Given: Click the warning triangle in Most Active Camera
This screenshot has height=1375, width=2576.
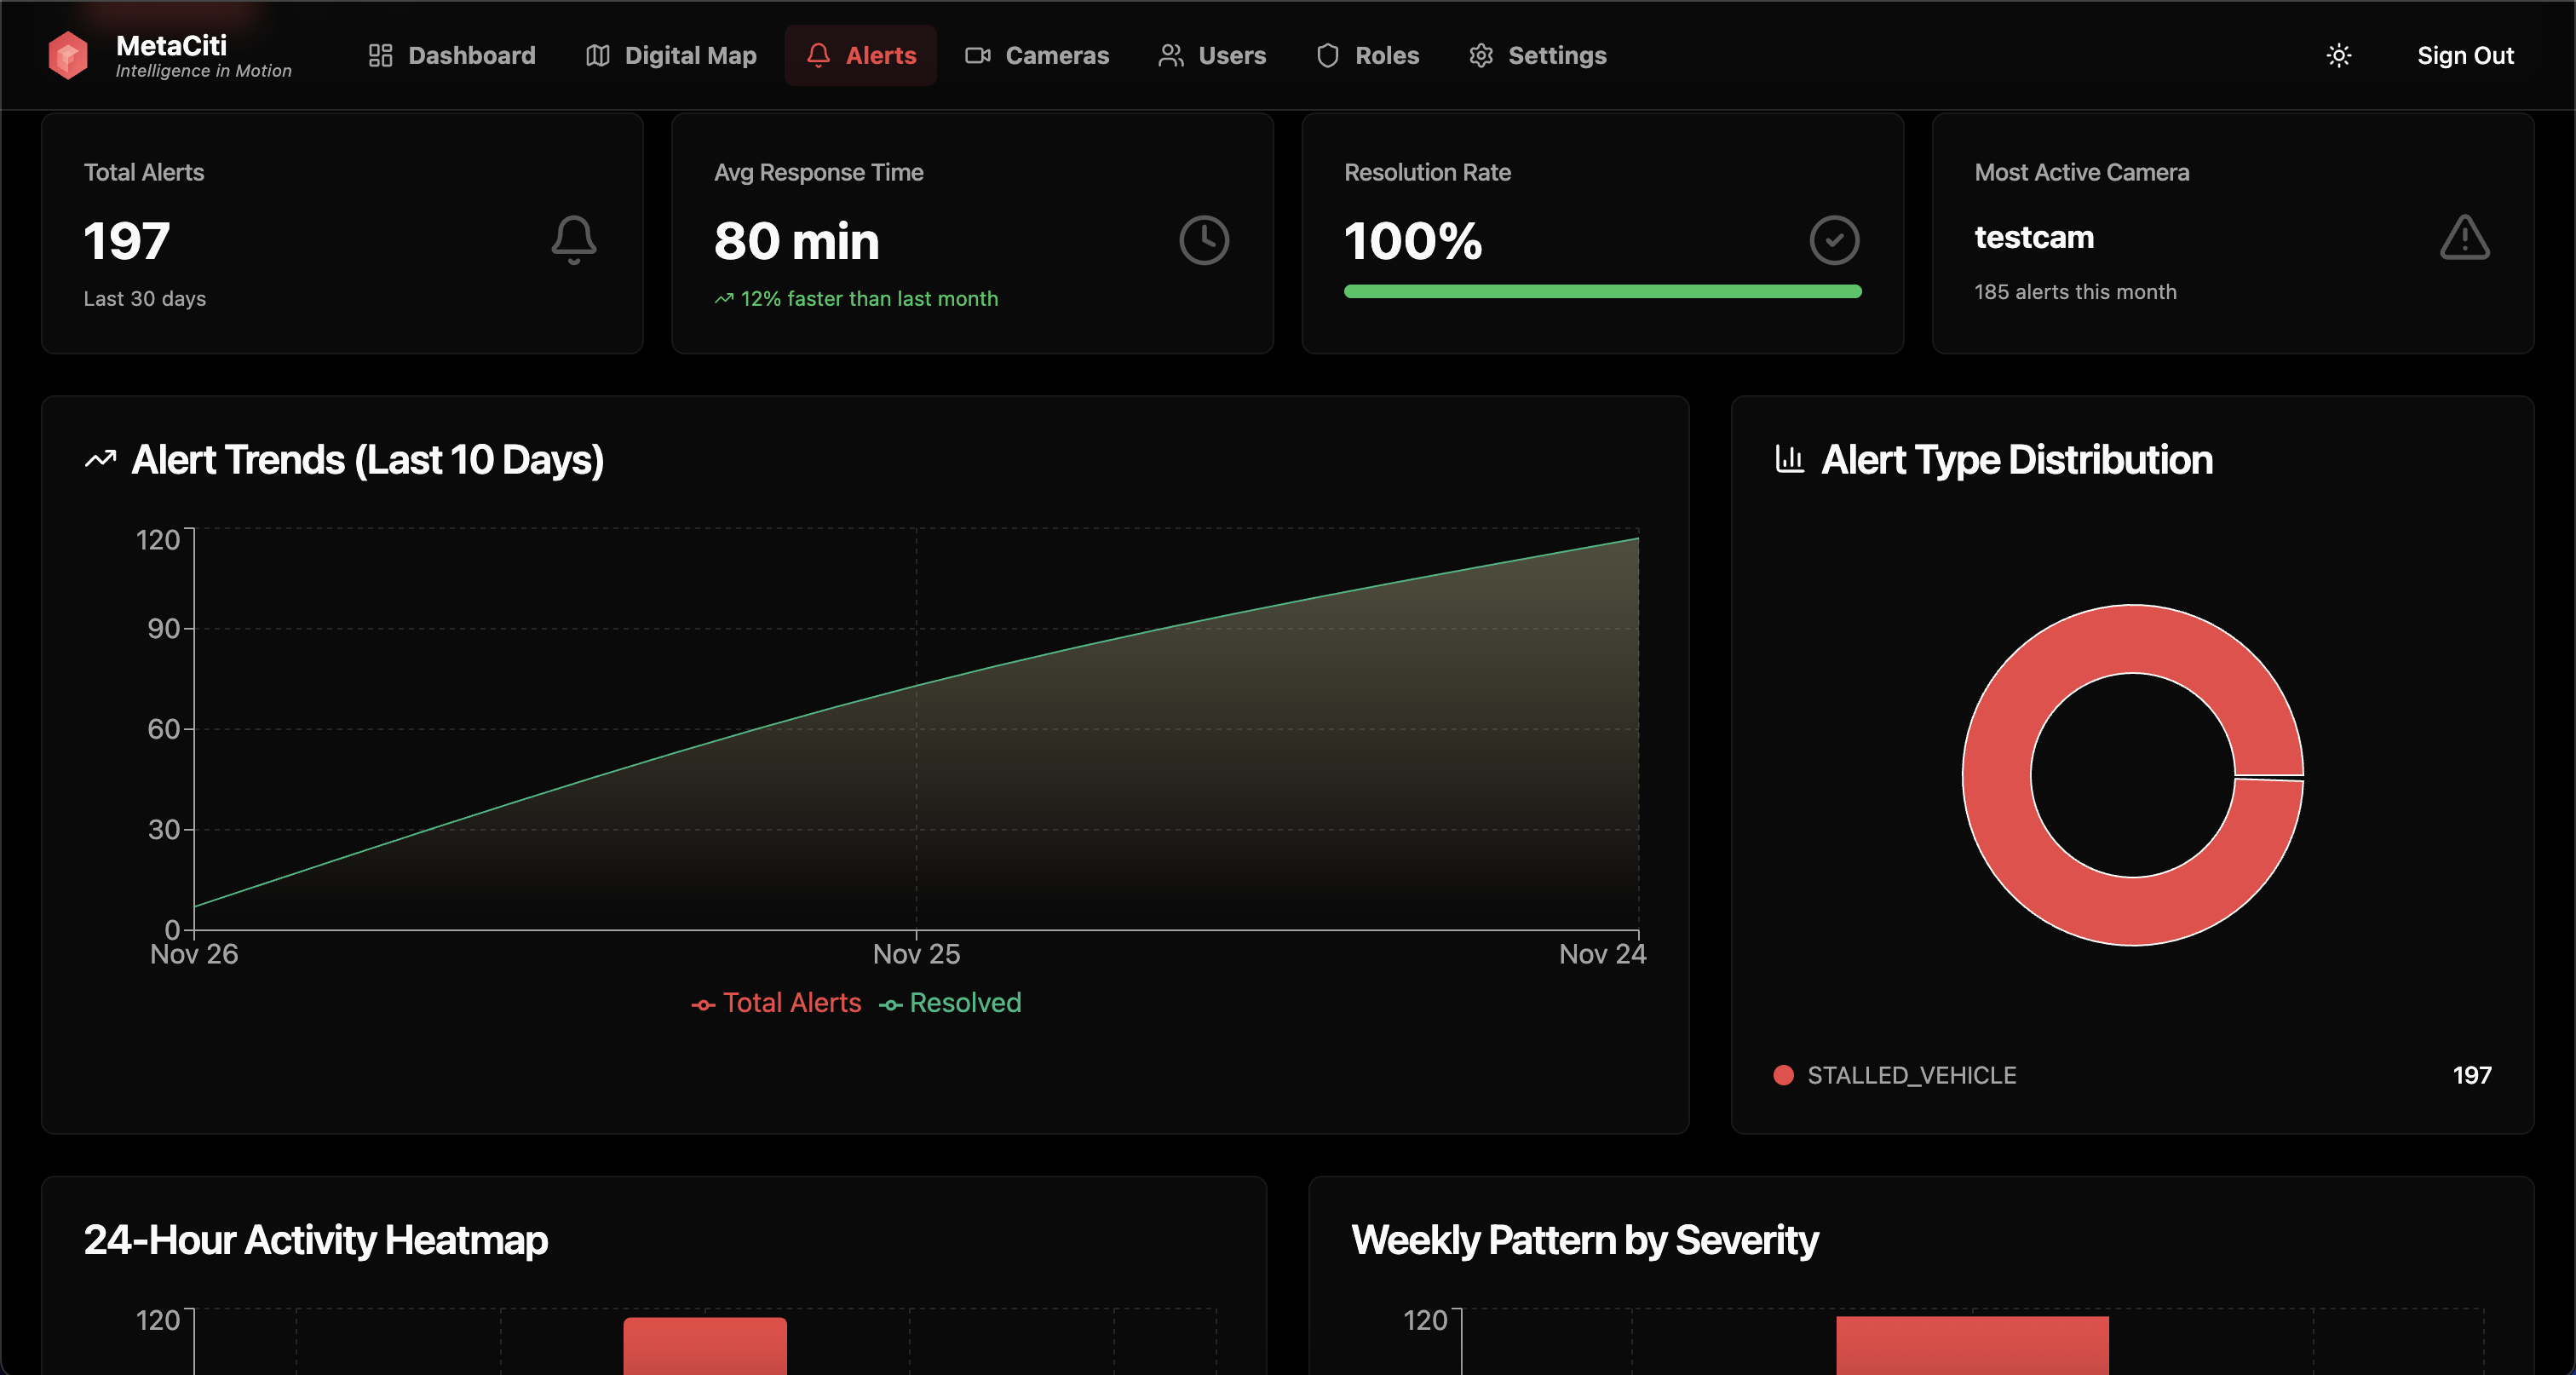Looking at the screenshot, I should pyautogui.click(x=2464, y=238).
